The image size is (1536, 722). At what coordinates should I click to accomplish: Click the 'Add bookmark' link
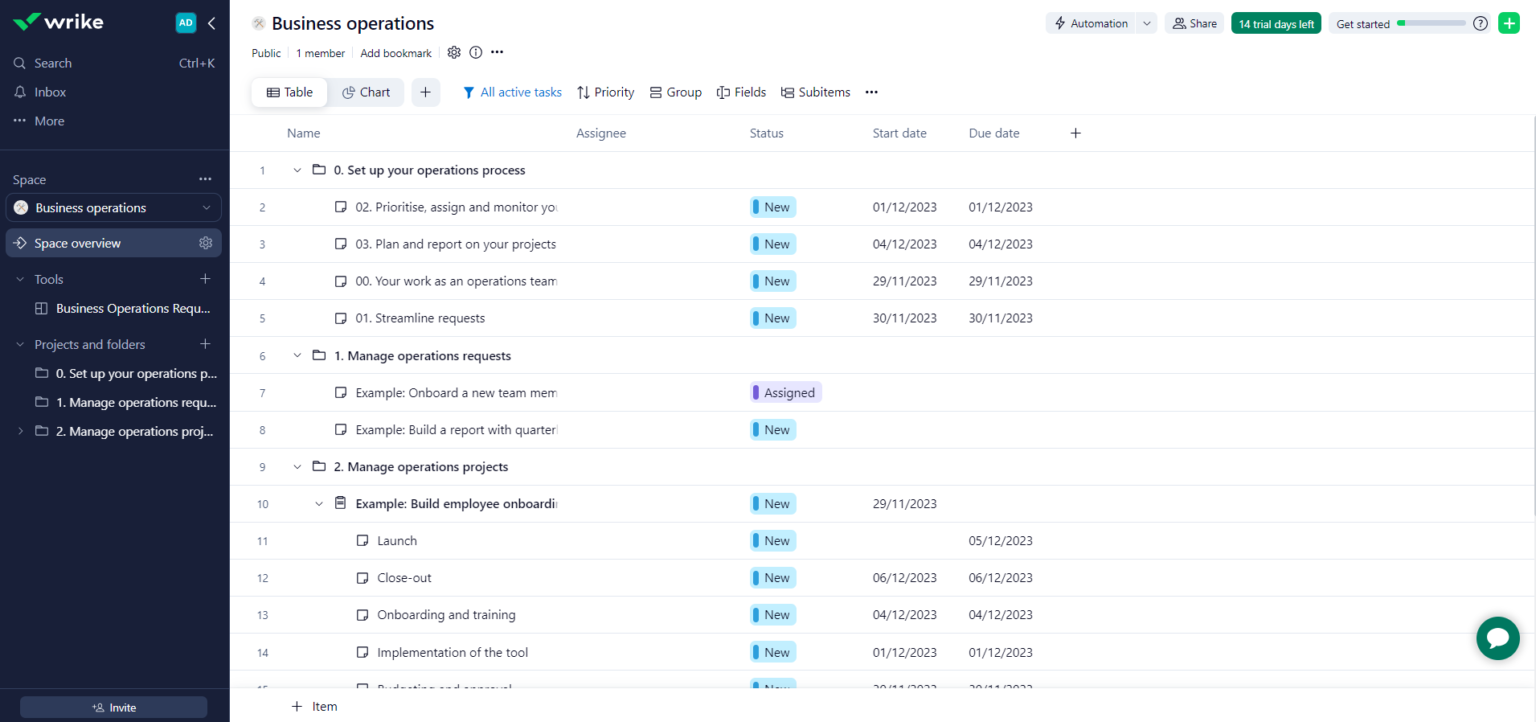395,52
